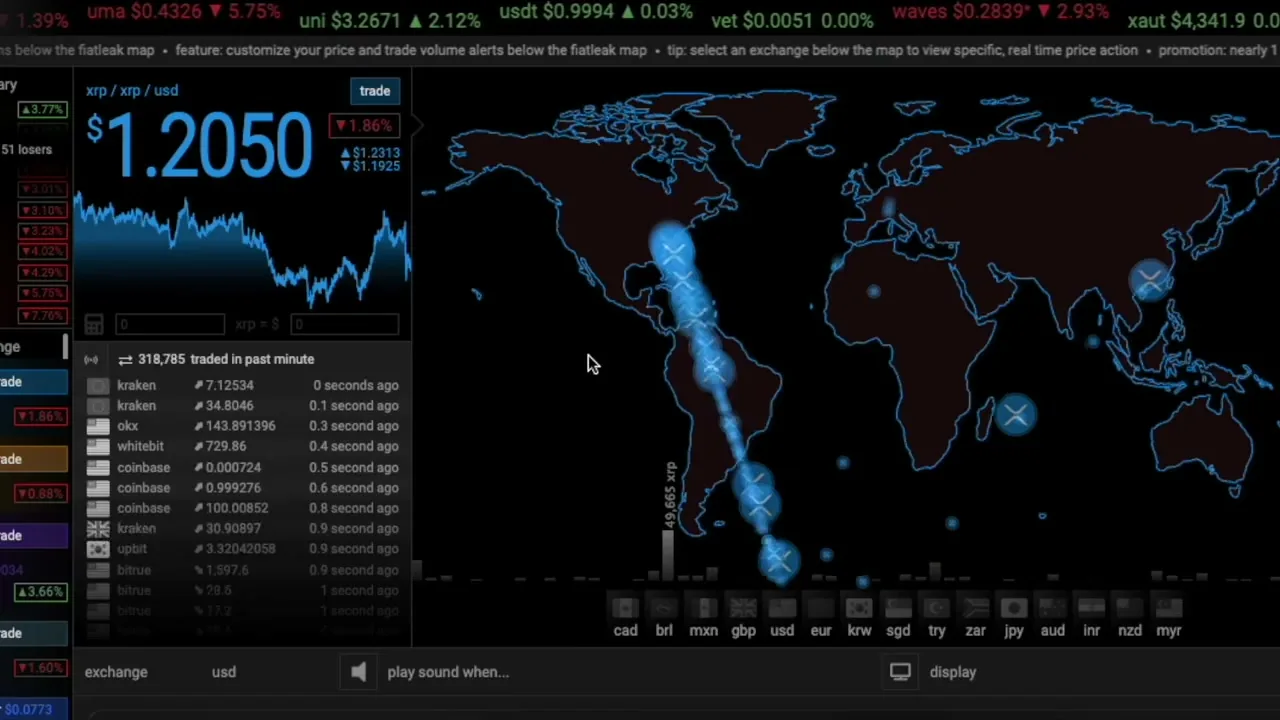Viewport: 1280px width, 720px height.
Task: Click the coinbase 0.999276 trade row
Action: pos(243,487)
